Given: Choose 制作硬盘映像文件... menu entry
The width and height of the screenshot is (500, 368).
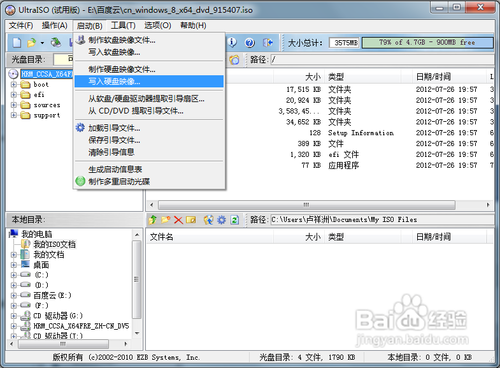Looking at the screenshot, I should (149, 69).
